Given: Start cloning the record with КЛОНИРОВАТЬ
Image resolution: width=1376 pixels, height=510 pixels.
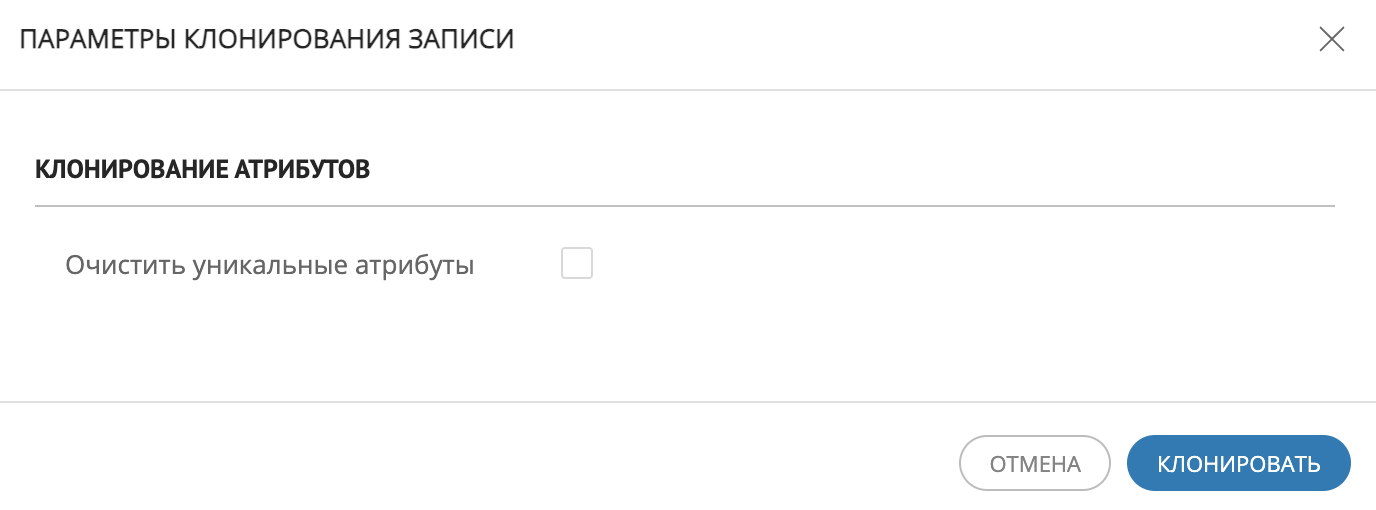Looking at the screenshot, I should coord(1239,464).
